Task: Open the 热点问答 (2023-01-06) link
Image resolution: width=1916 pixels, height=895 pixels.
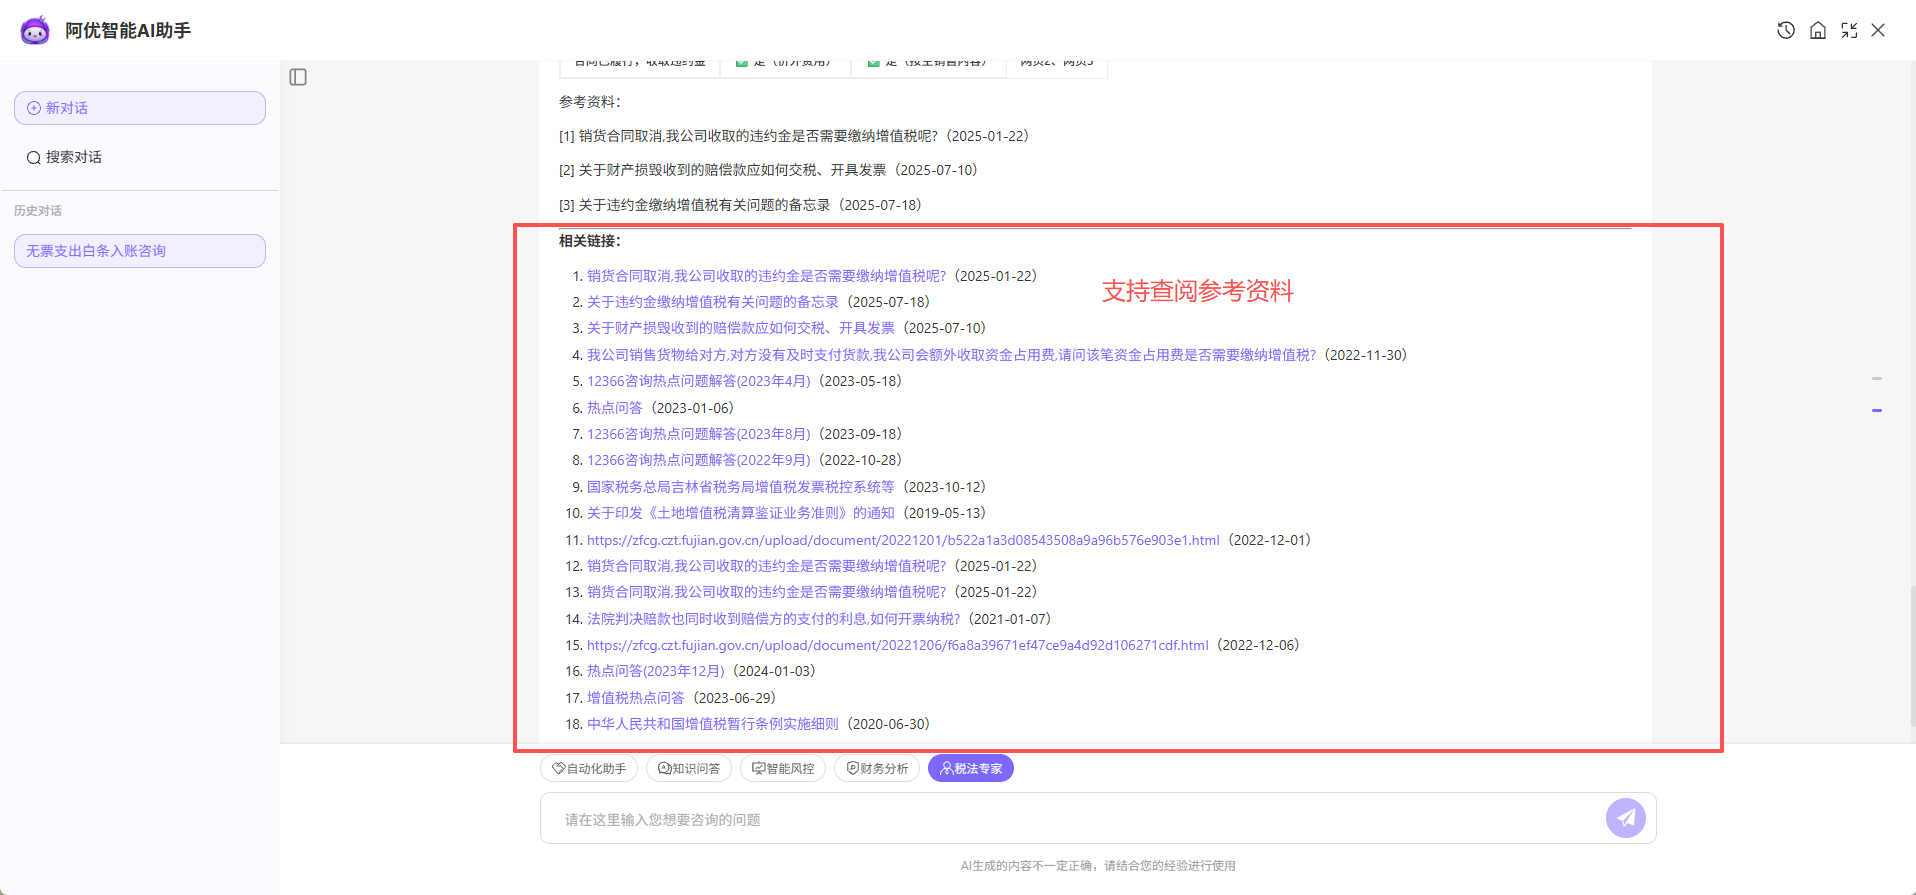Action: tap(614, 408)
